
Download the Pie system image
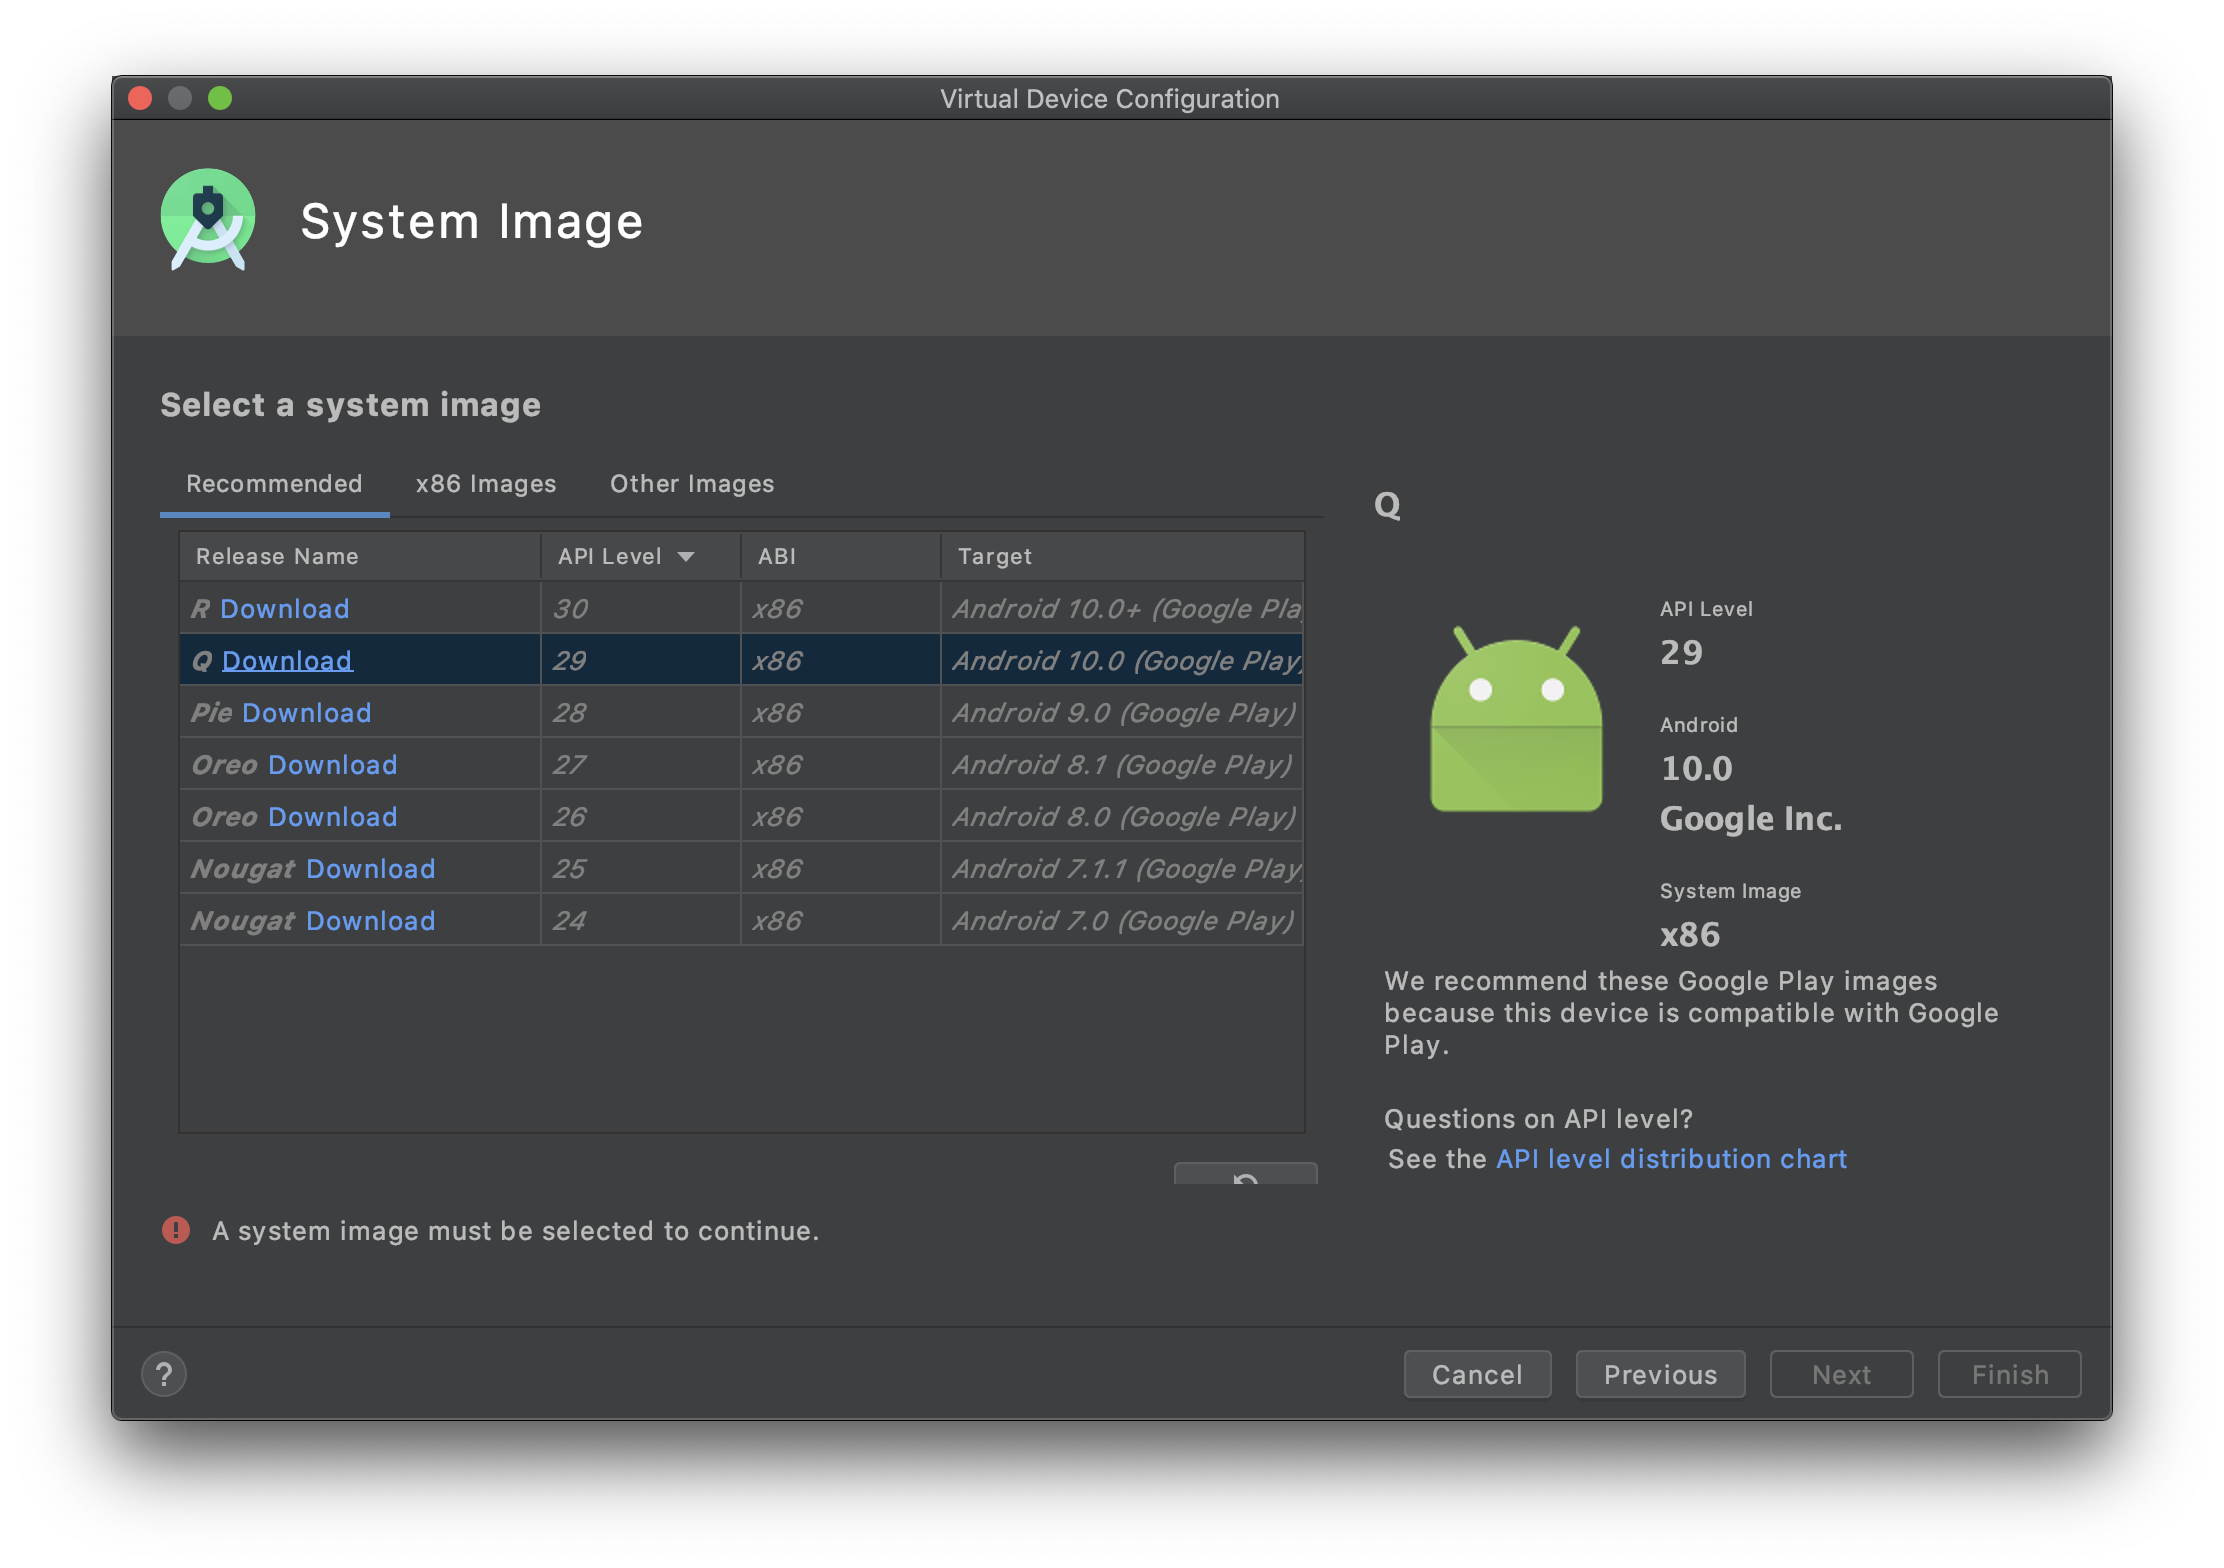tap(306, 713)
